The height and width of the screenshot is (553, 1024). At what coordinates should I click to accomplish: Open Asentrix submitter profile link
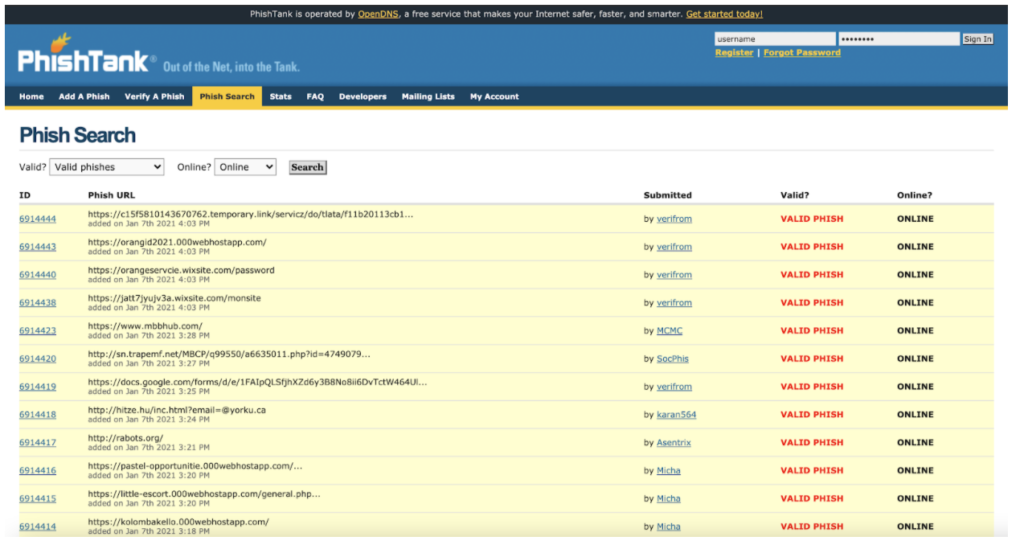673,443
